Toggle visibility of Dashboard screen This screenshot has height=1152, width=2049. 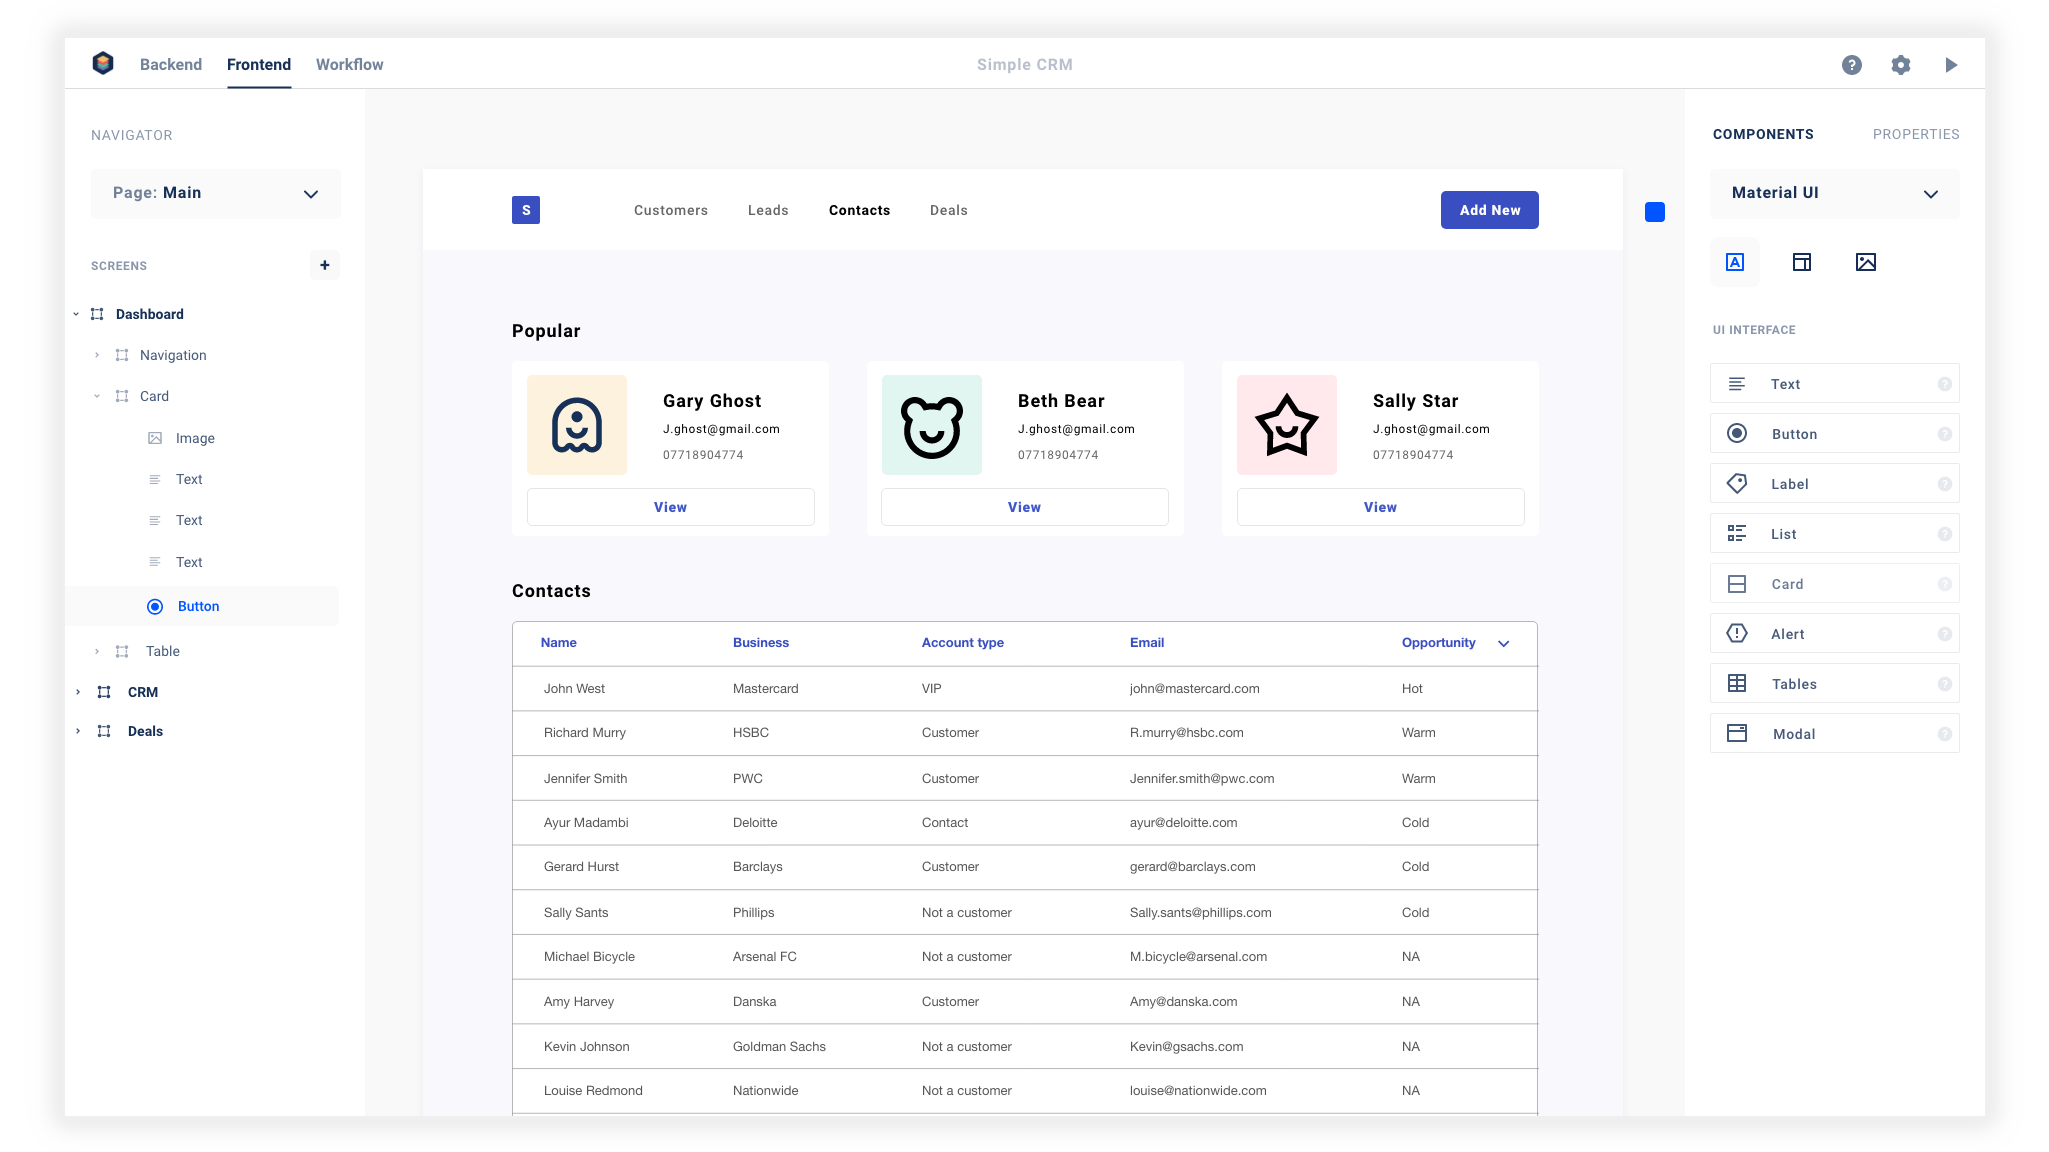click(75, 314)
